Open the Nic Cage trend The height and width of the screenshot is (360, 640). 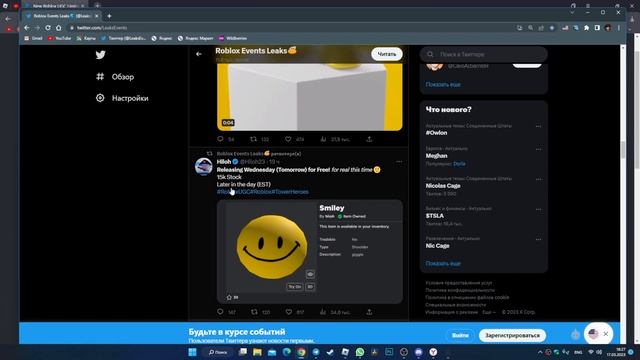click(x=437, y=246)
